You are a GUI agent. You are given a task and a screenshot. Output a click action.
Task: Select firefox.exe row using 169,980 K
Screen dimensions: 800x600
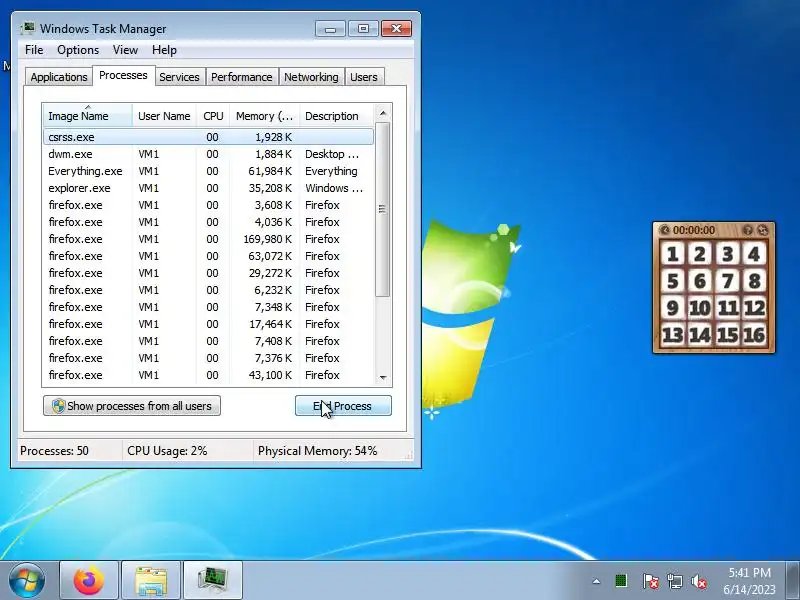pos(209,239)
